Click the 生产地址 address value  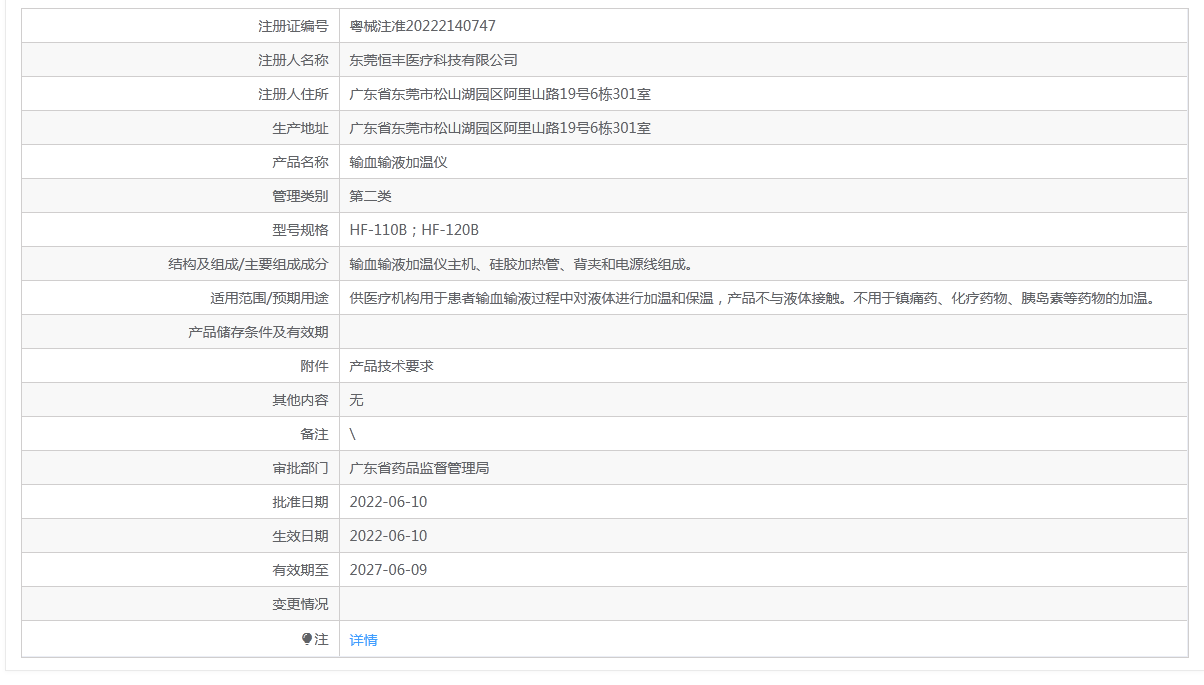500,128
